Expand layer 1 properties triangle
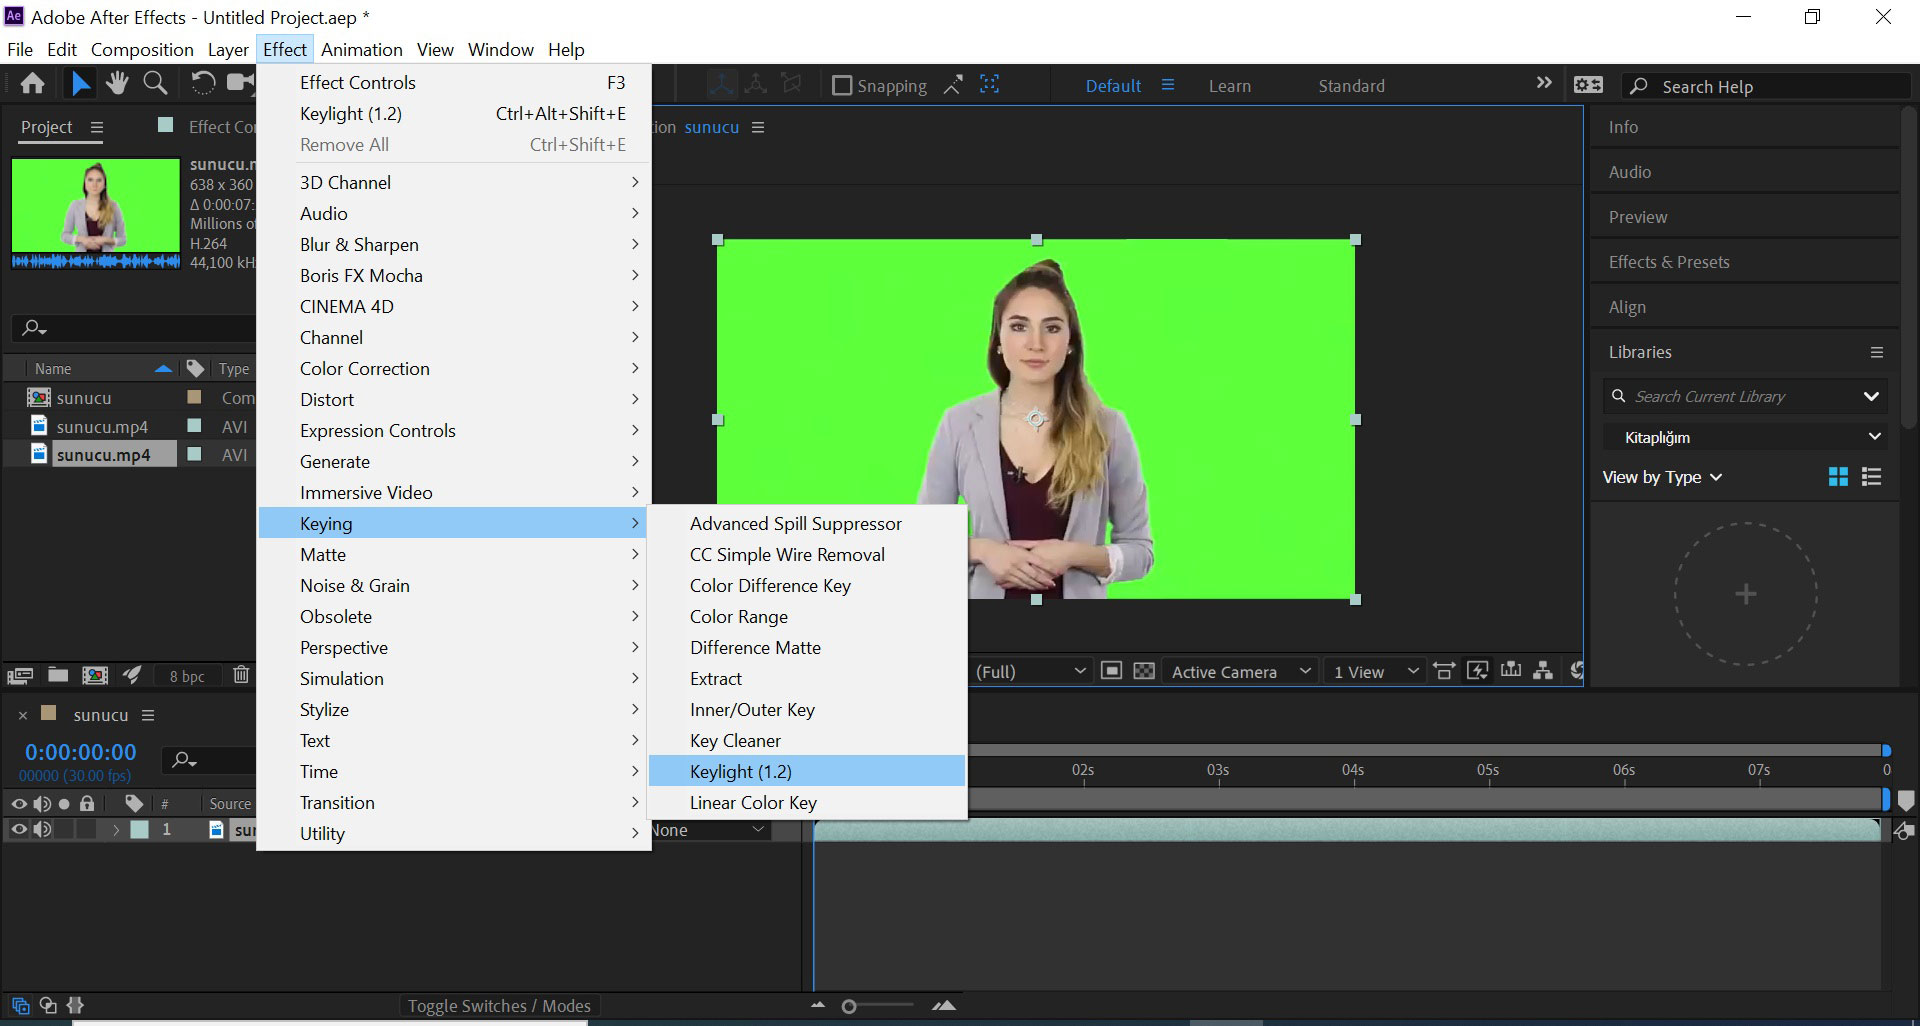Image resolution: width=1920 pixels, height=1026 pixels. click(x=116, y=829)
